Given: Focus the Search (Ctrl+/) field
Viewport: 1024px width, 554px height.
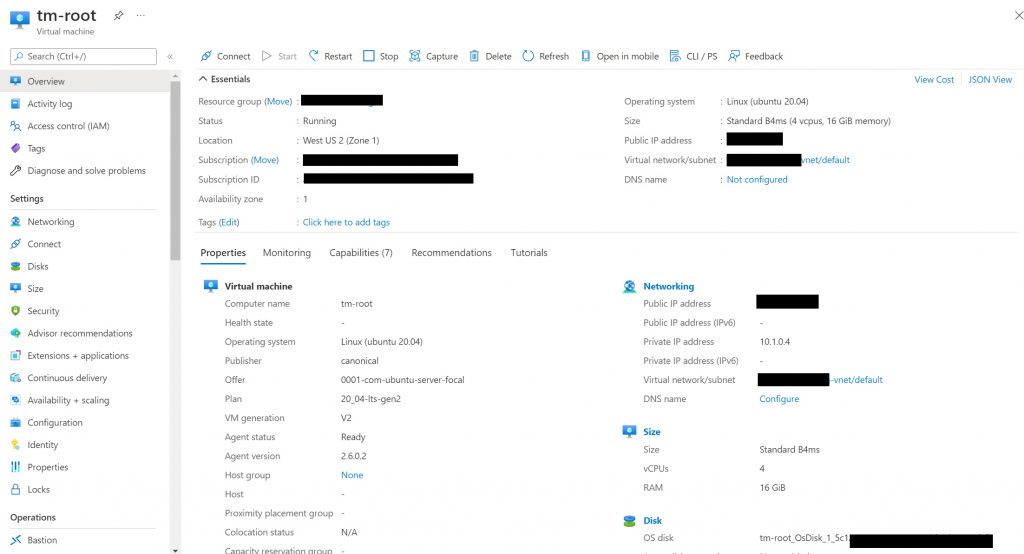Looking at the screenshot, I should tap(84, 57).
